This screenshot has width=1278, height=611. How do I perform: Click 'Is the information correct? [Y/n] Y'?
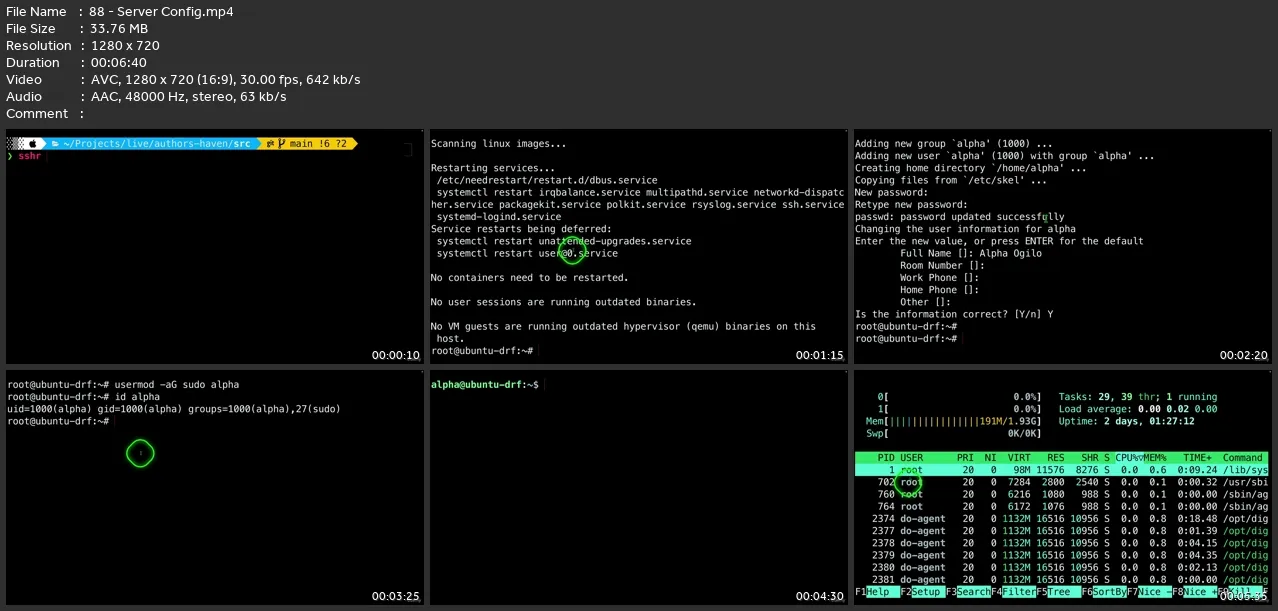click(954, 314)
